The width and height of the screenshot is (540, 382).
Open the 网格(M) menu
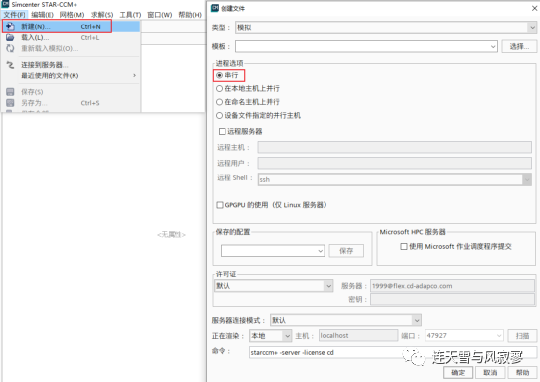pos(72,15)
